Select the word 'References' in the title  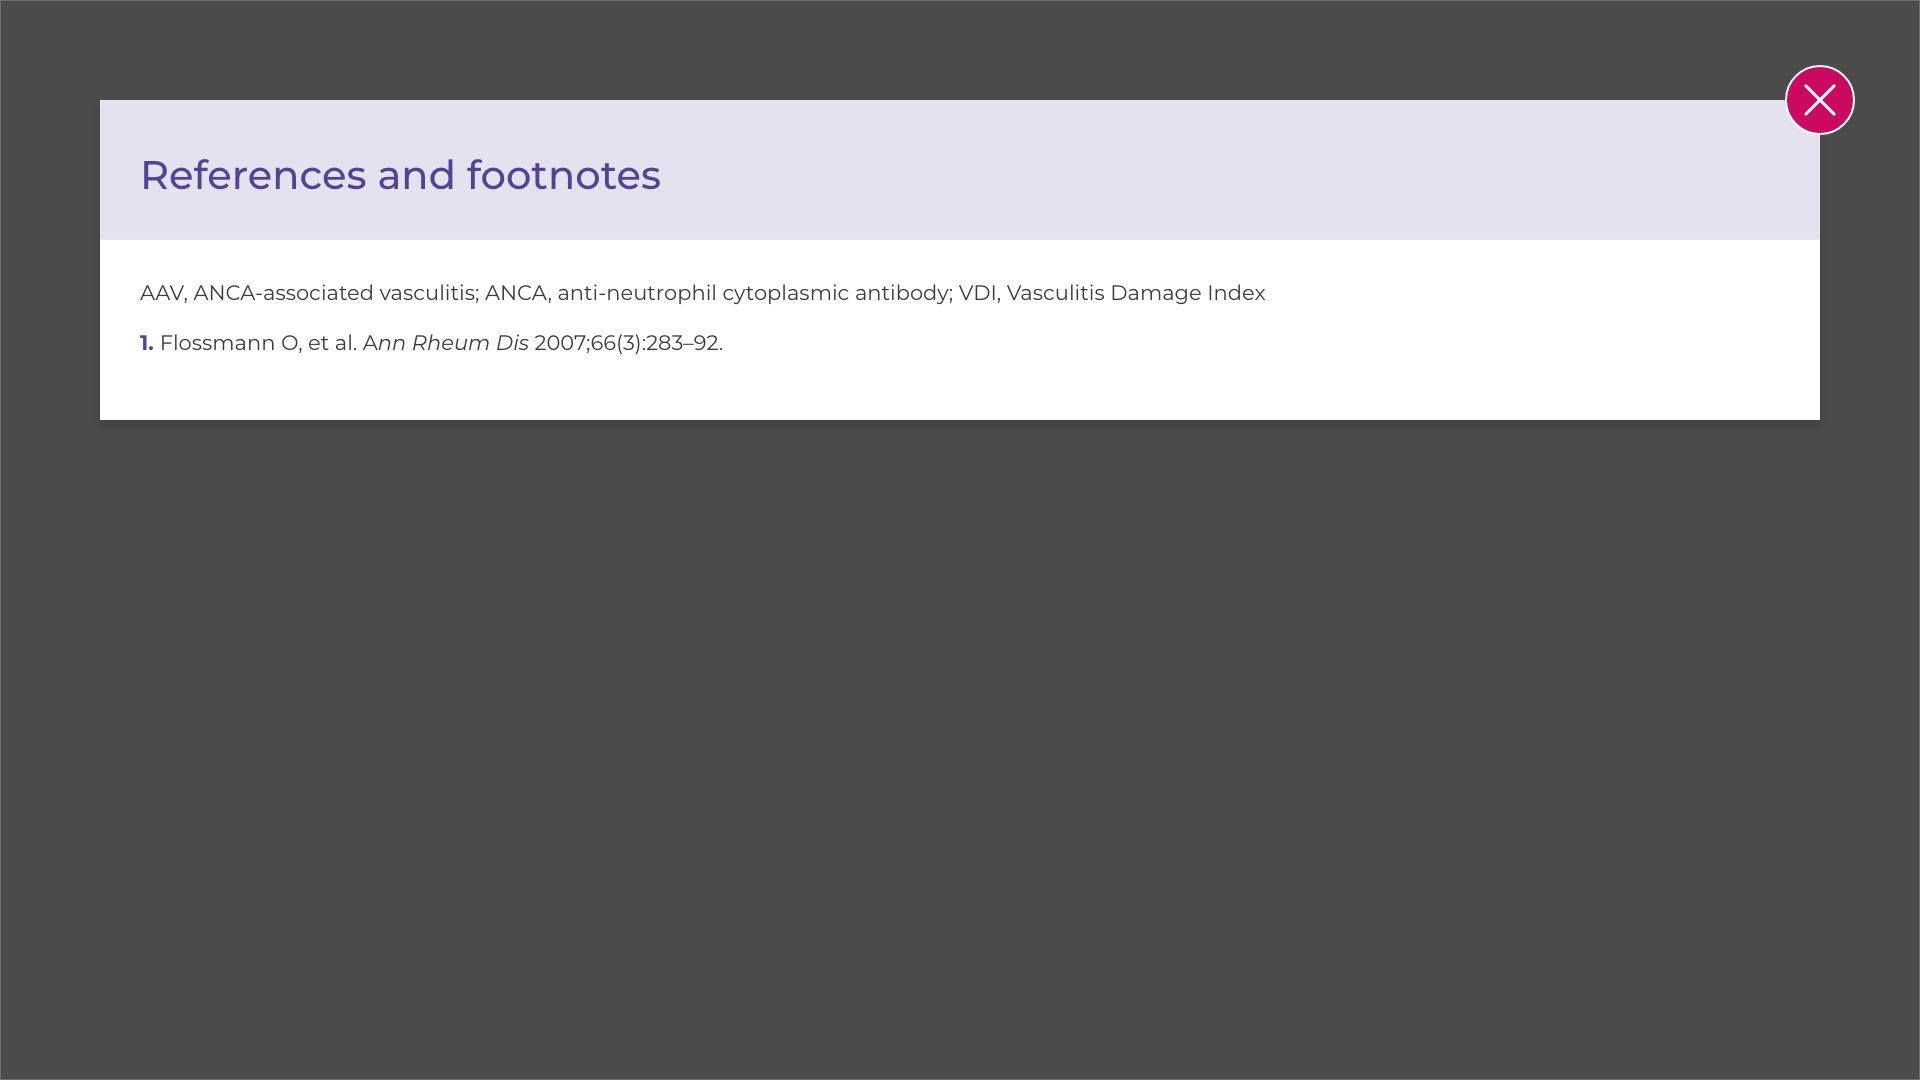253,176
